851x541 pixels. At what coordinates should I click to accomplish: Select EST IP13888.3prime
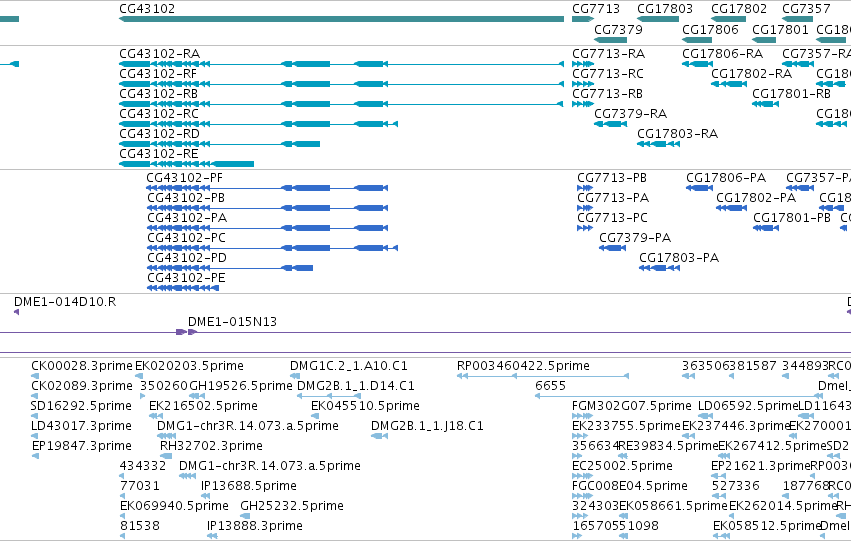click(x=255, y=526)
